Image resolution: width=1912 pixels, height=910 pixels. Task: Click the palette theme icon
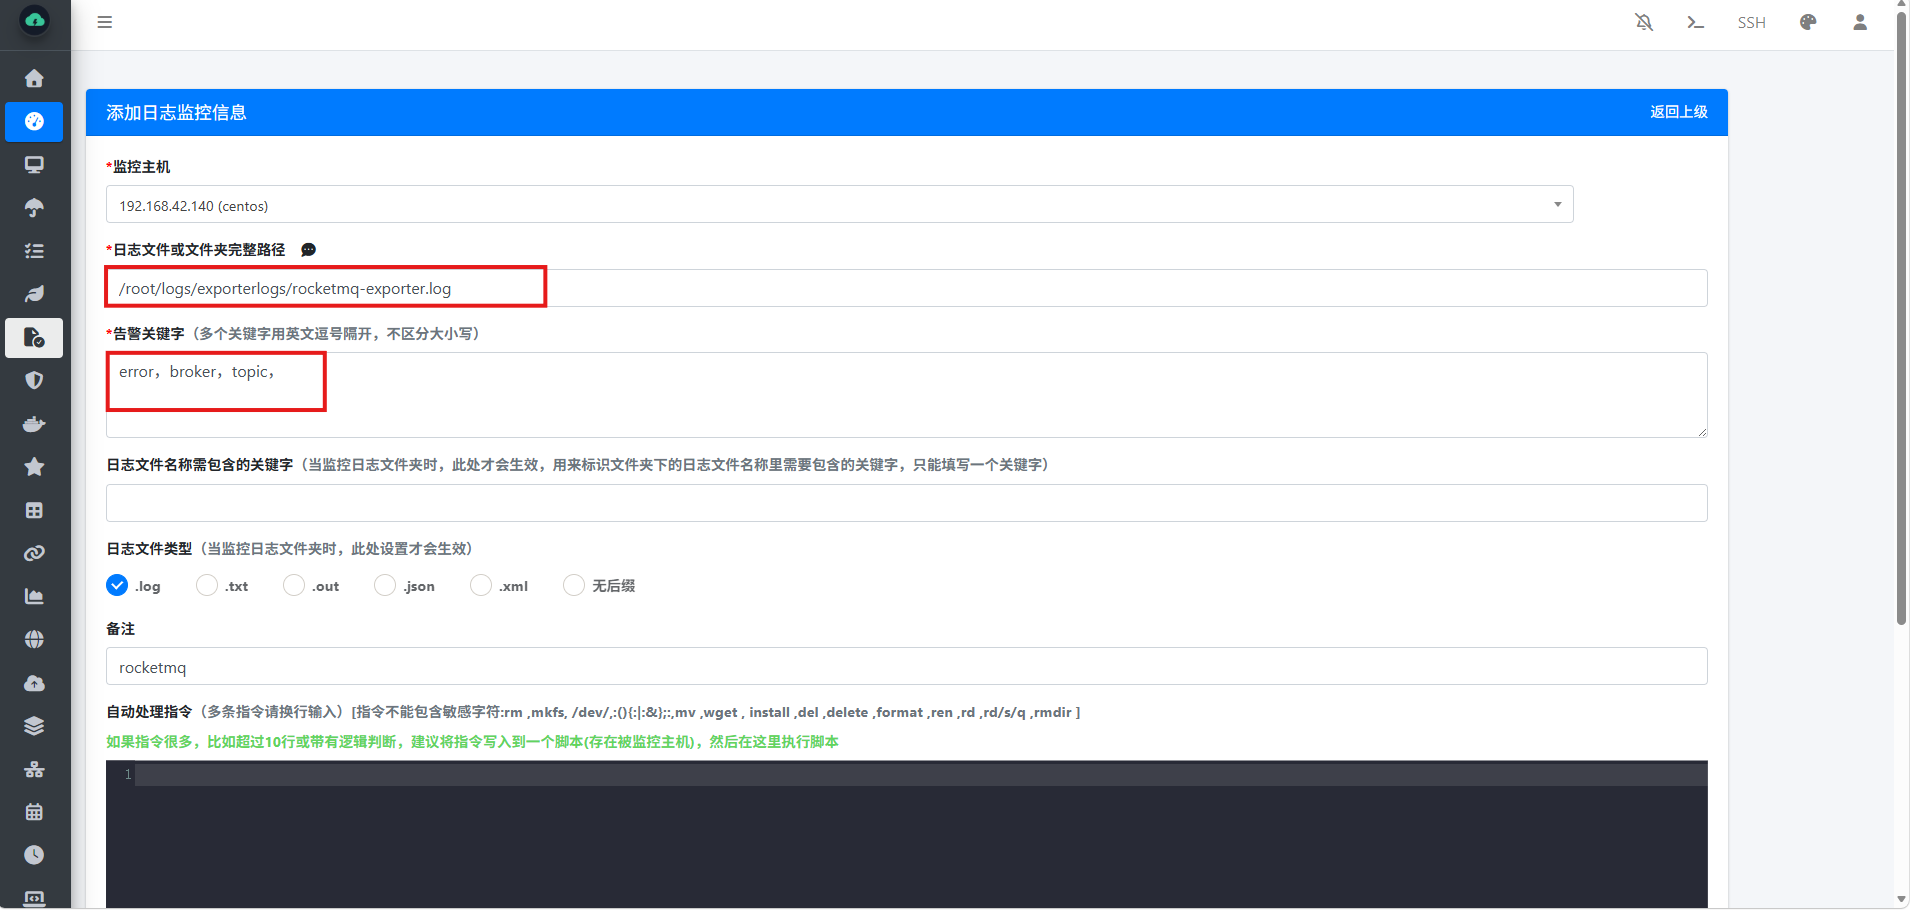click(1806, 22)
